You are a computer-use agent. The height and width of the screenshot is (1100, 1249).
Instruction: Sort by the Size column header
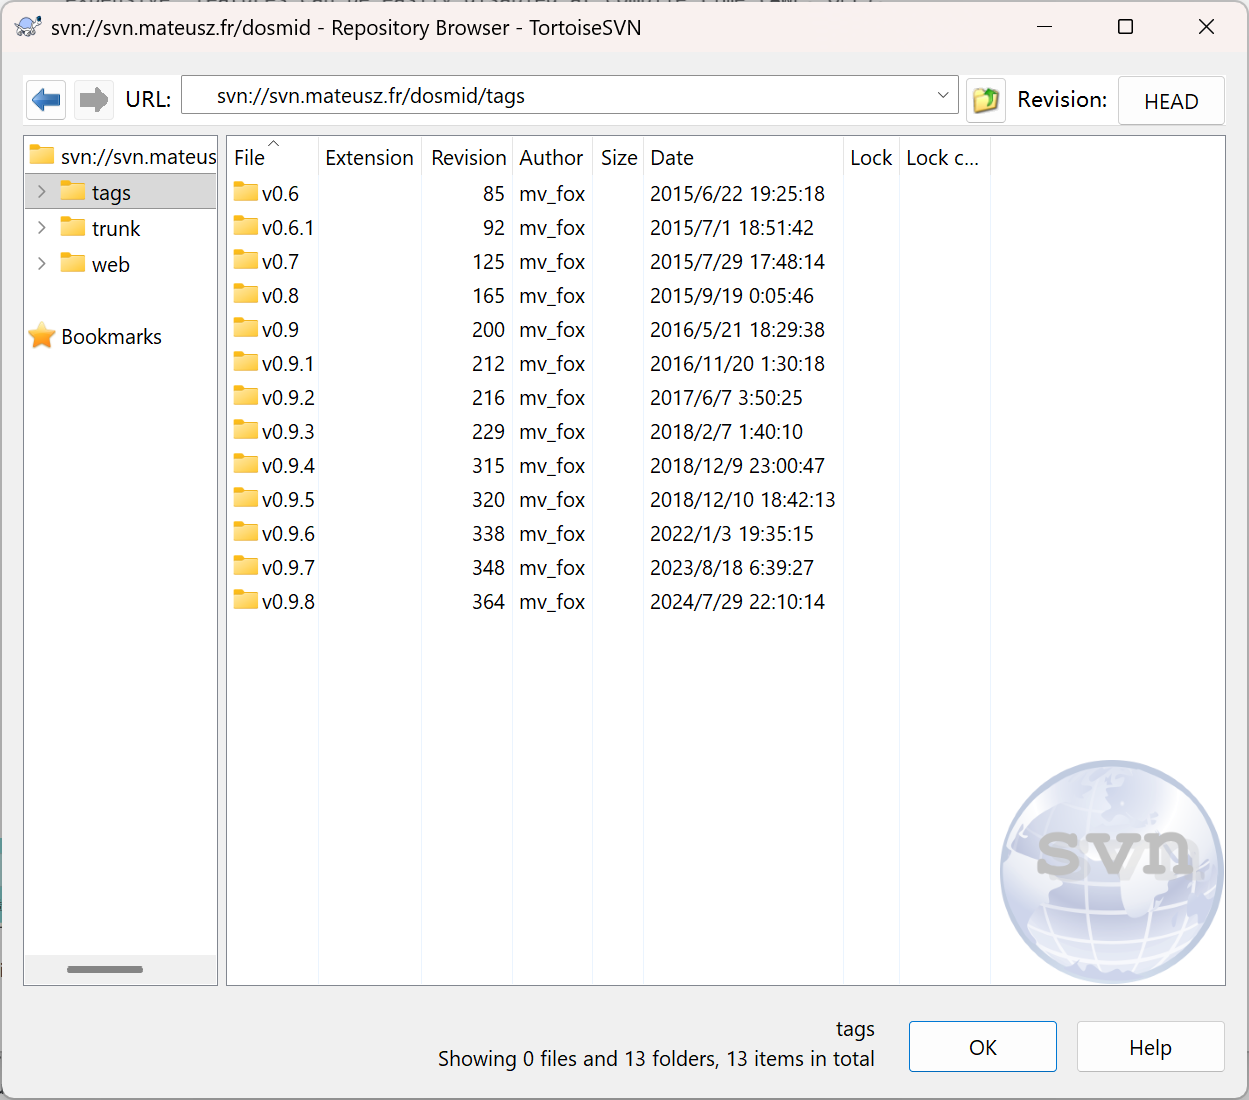pos(618,157)
